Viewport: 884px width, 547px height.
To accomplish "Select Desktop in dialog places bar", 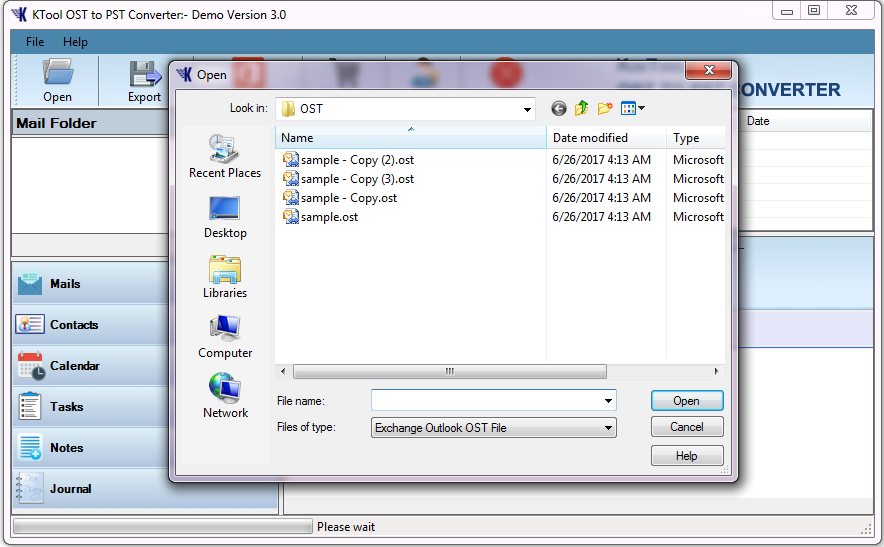I will (225, 218).
